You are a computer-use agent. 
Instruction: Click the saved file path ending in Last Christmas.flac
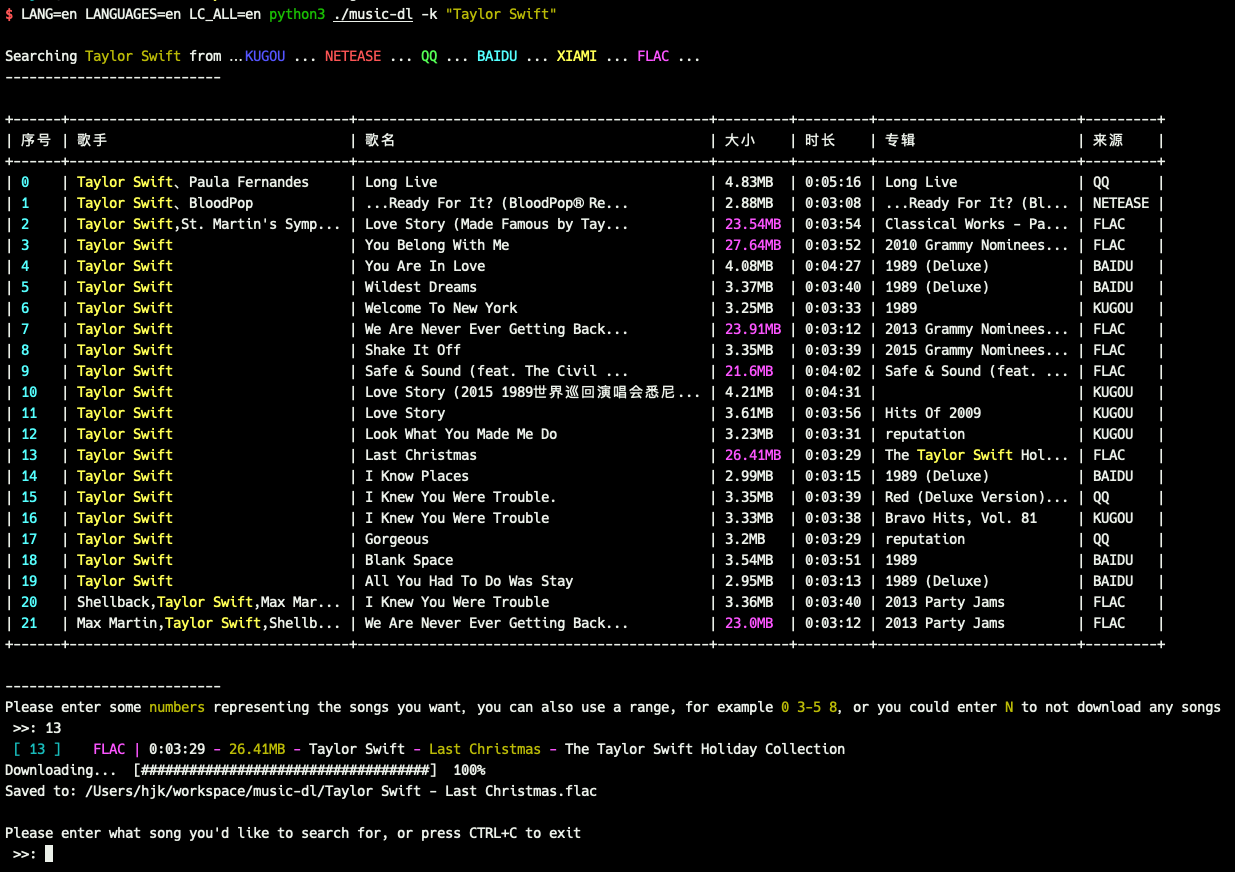point(341,791)
